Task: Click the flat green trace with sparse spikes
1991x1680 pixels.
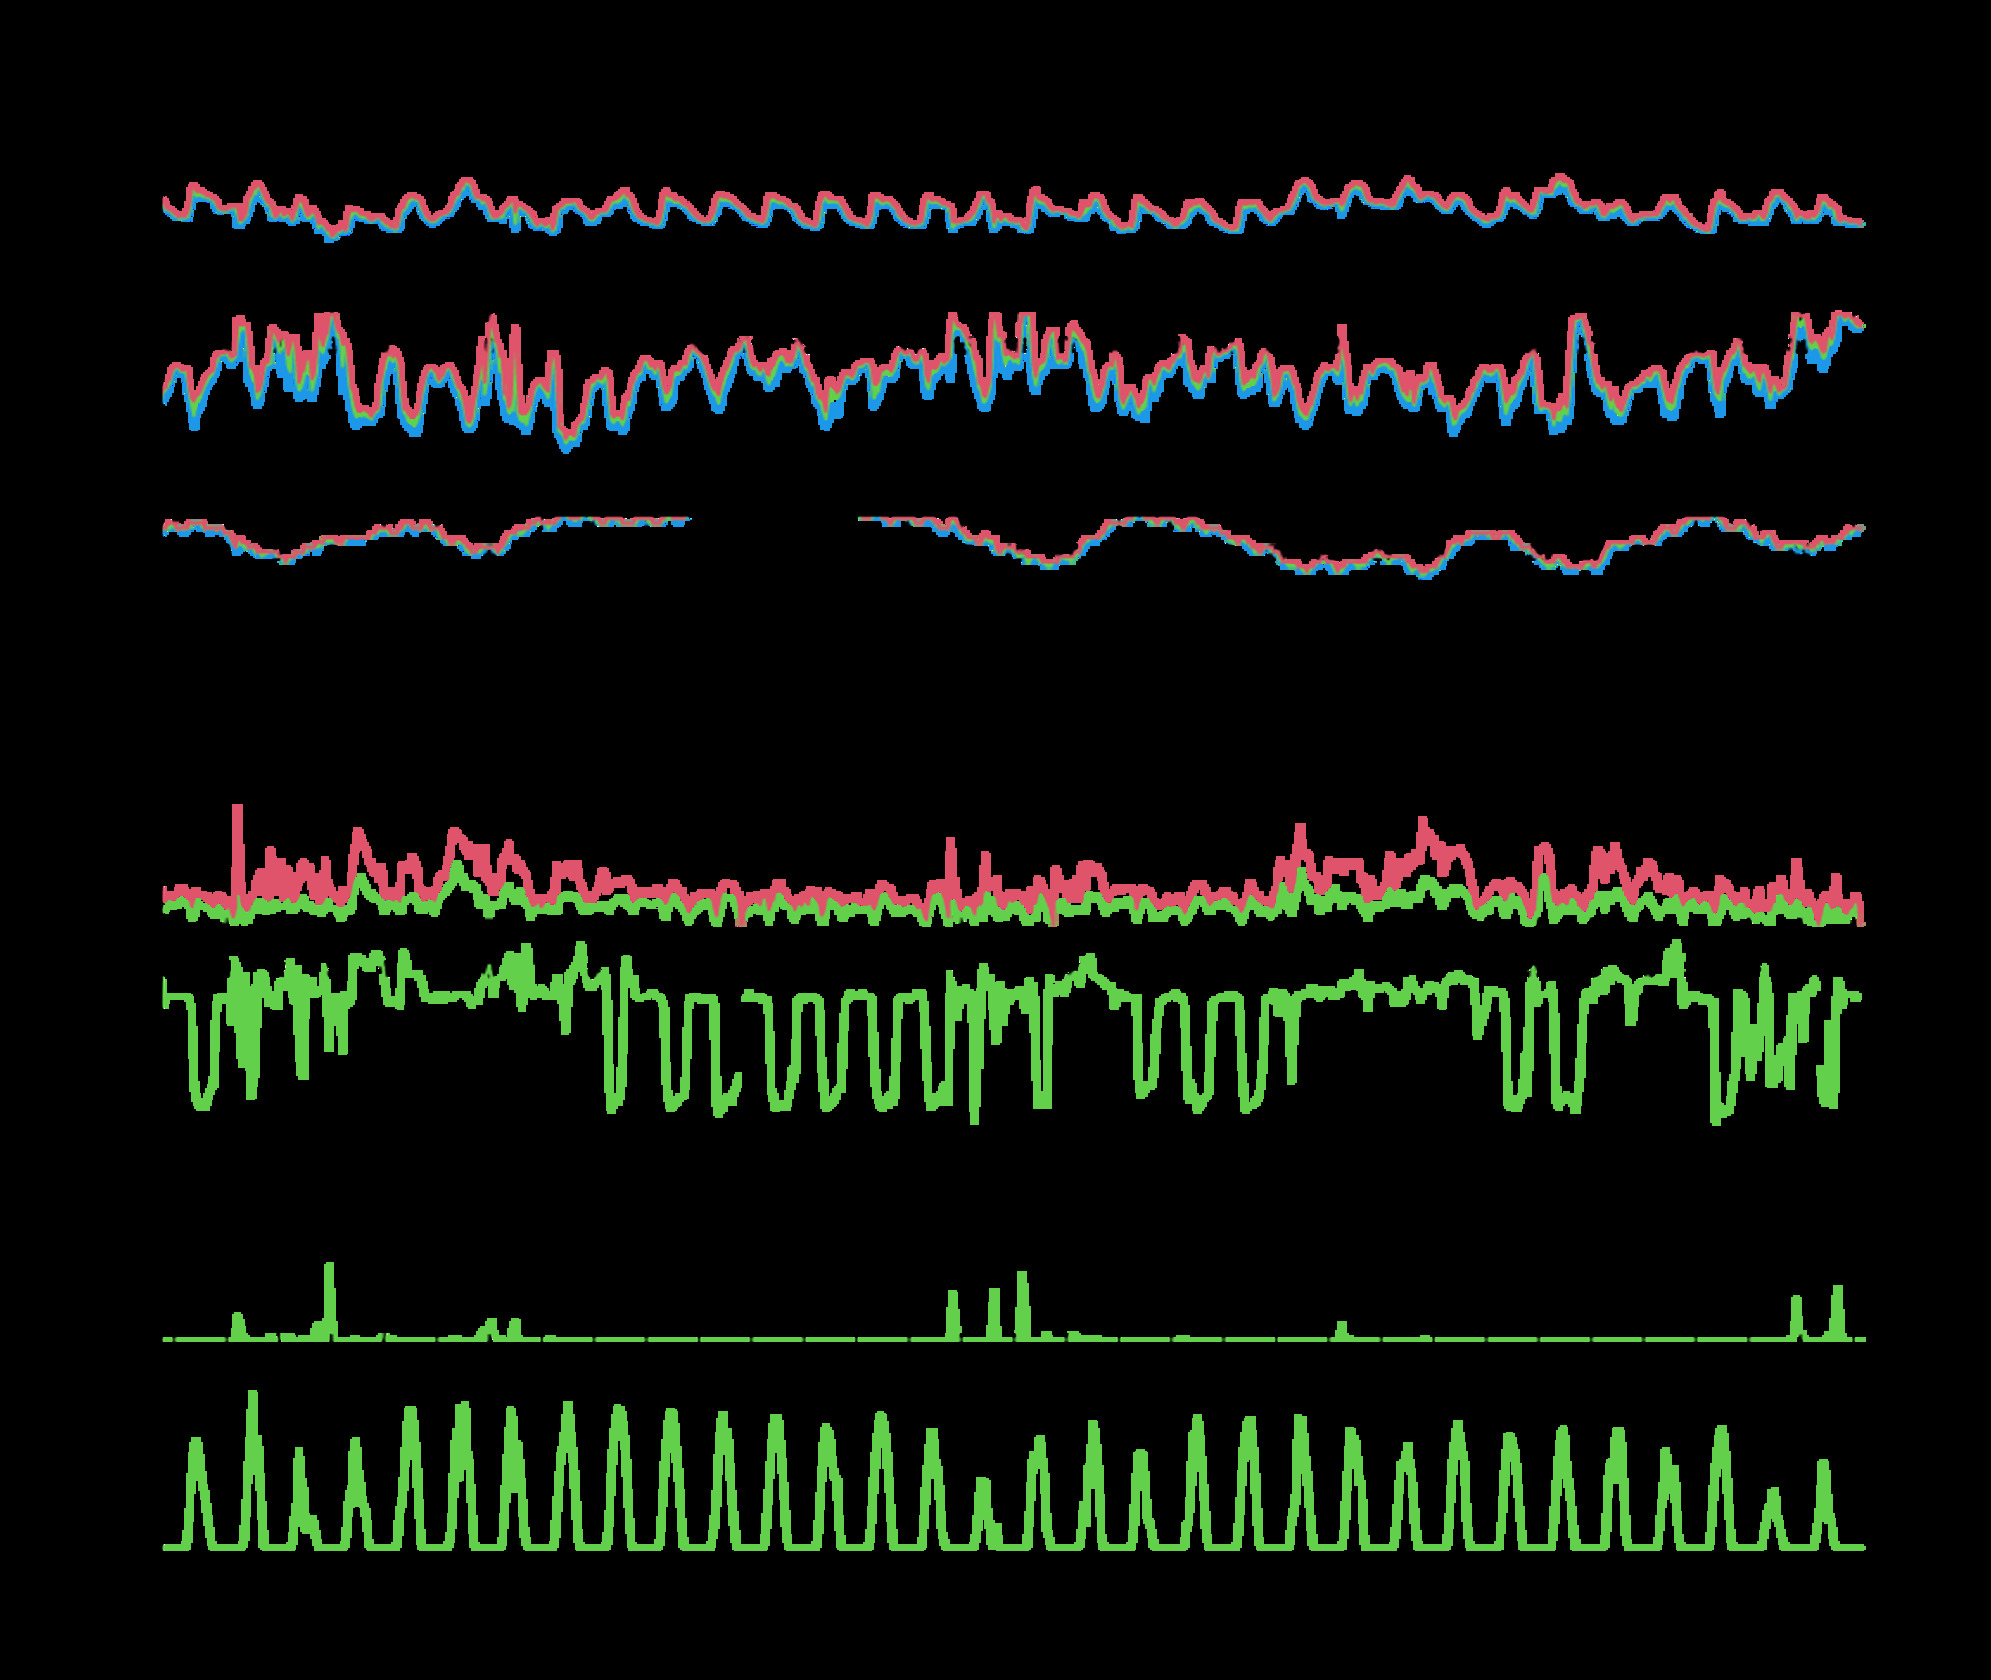Action: tap(1013, 1302)
